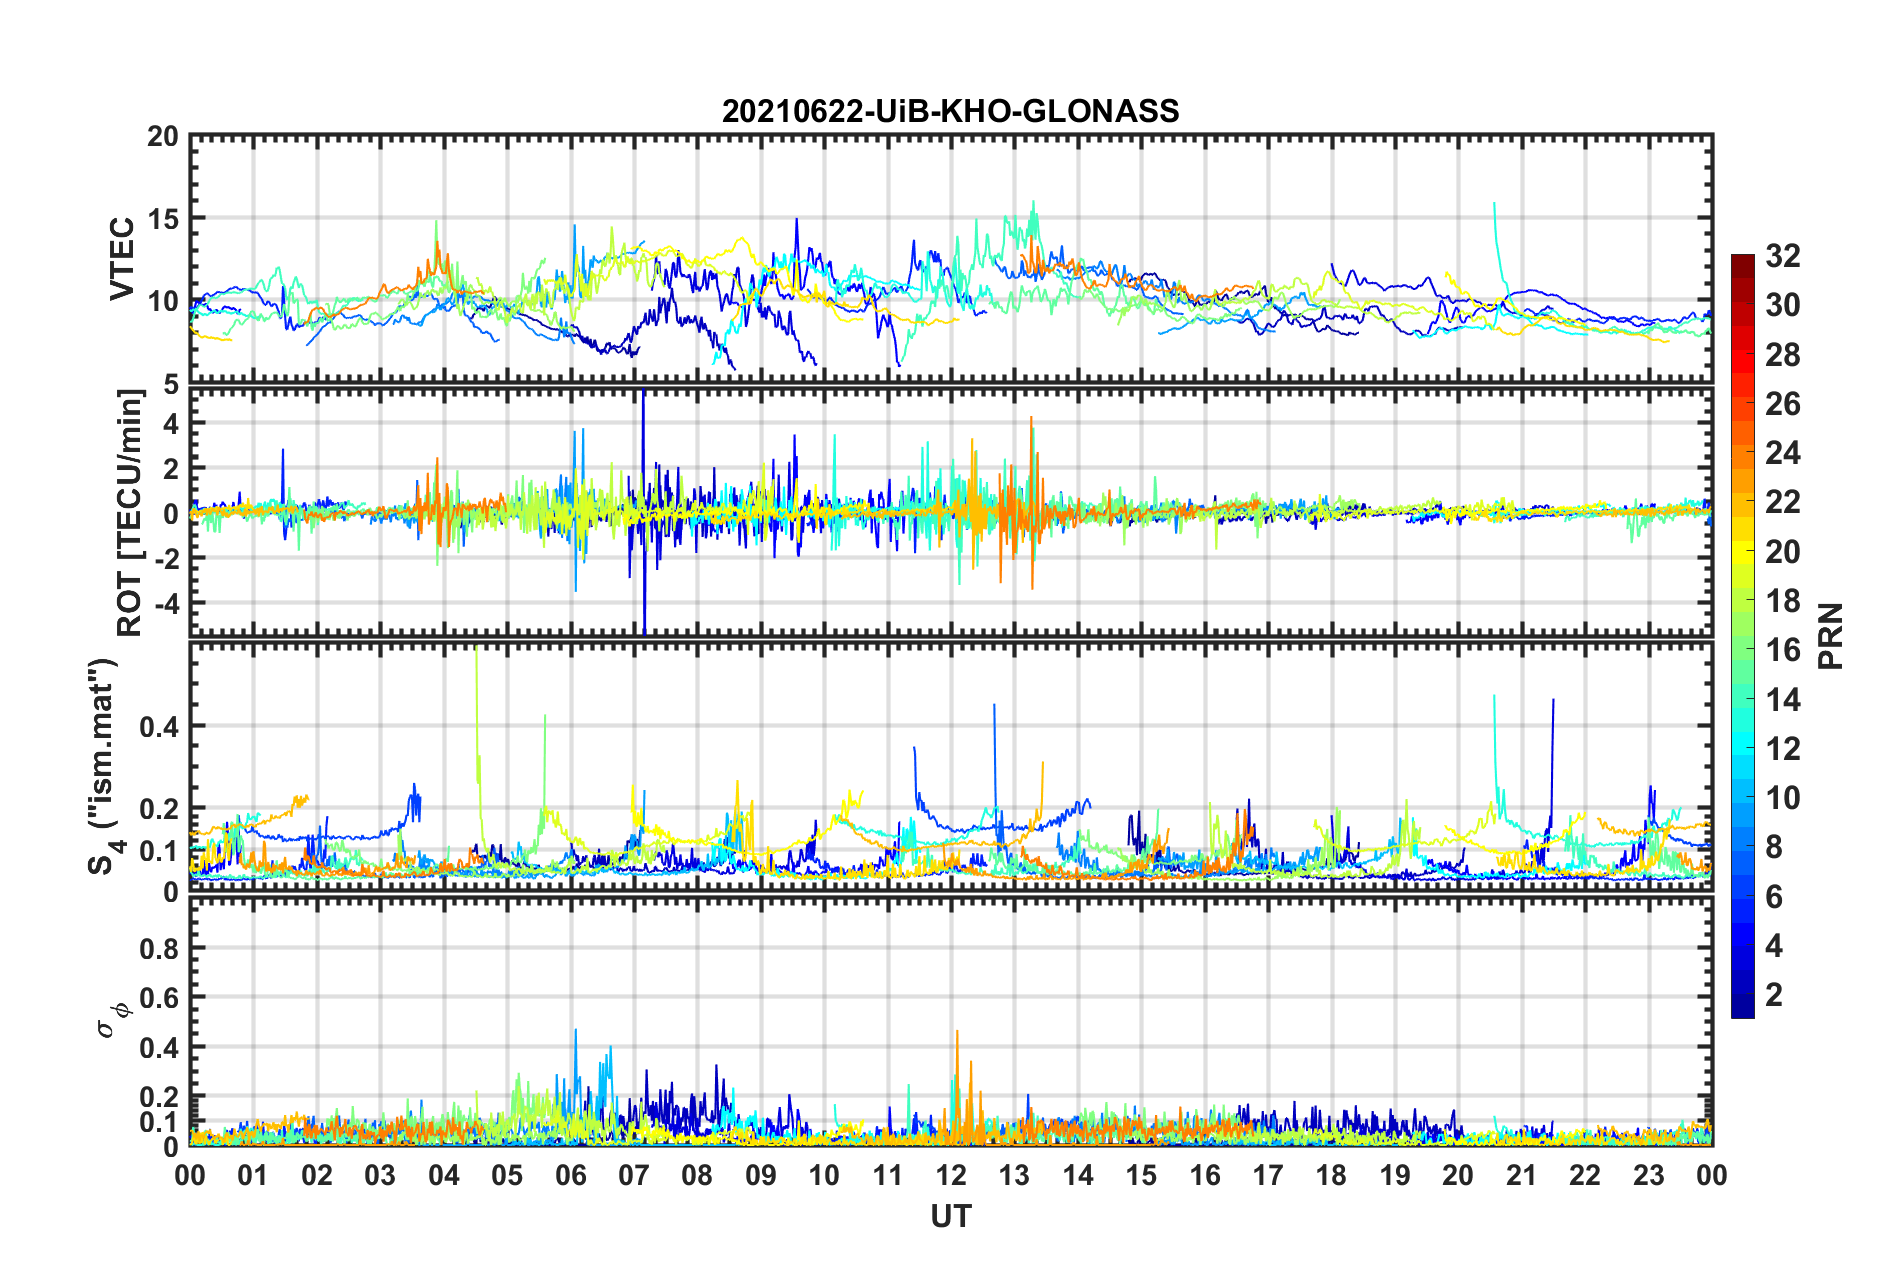Click colorbar tick label 4
Image resolution: width=1902 pixels, height=1272 pixels.
pos(1774,946)
